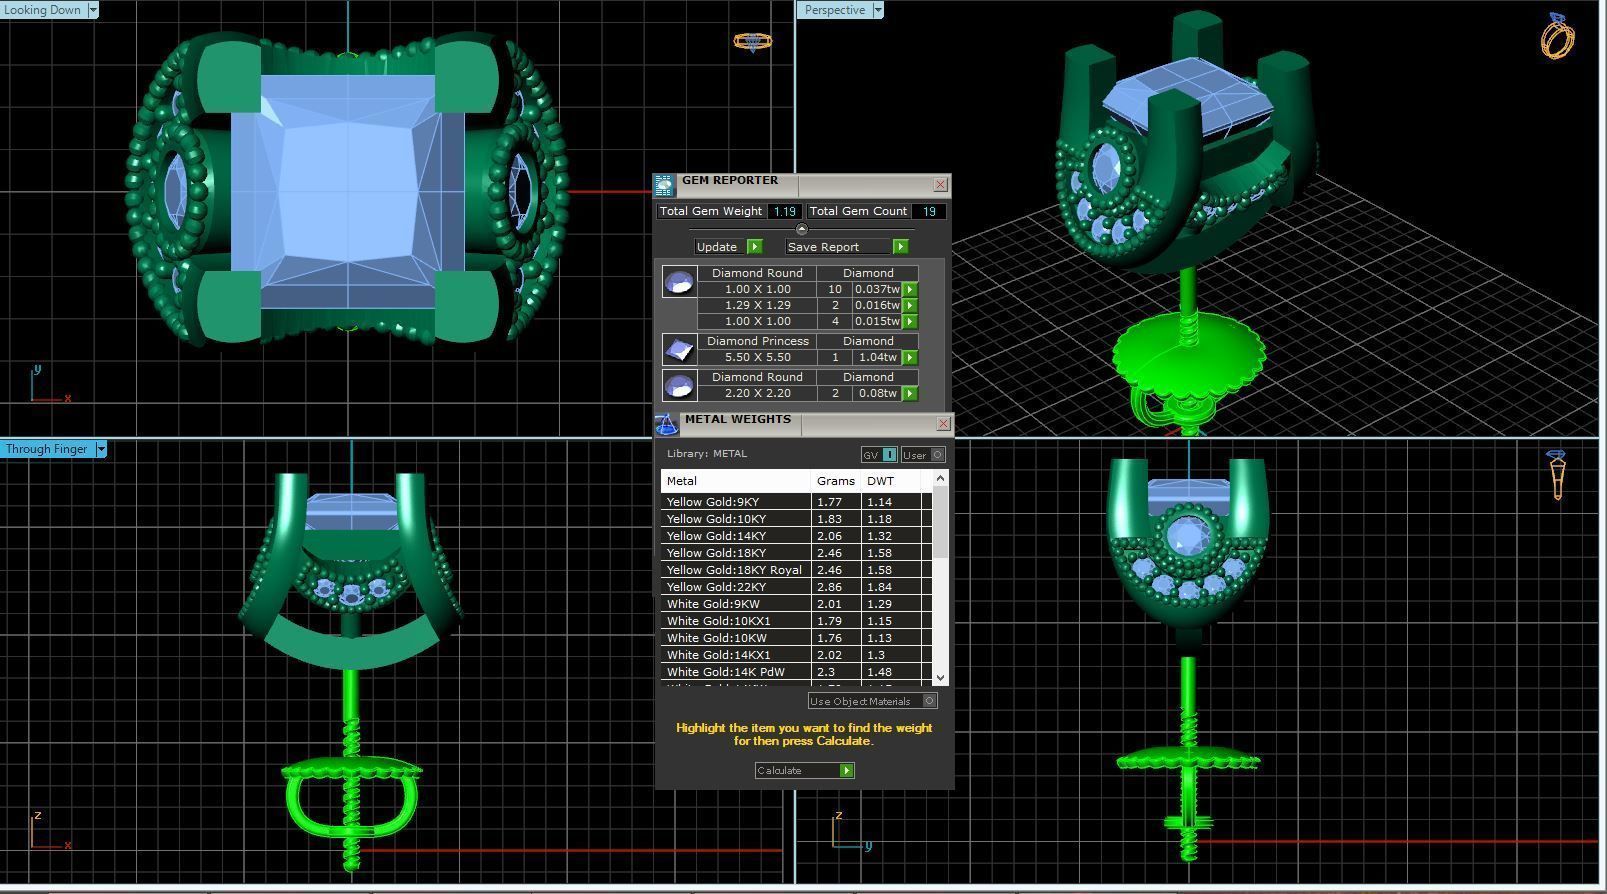Select White Gold:14K PdW metal row
The image size is (1607, 894).
[x=796, y=672]
